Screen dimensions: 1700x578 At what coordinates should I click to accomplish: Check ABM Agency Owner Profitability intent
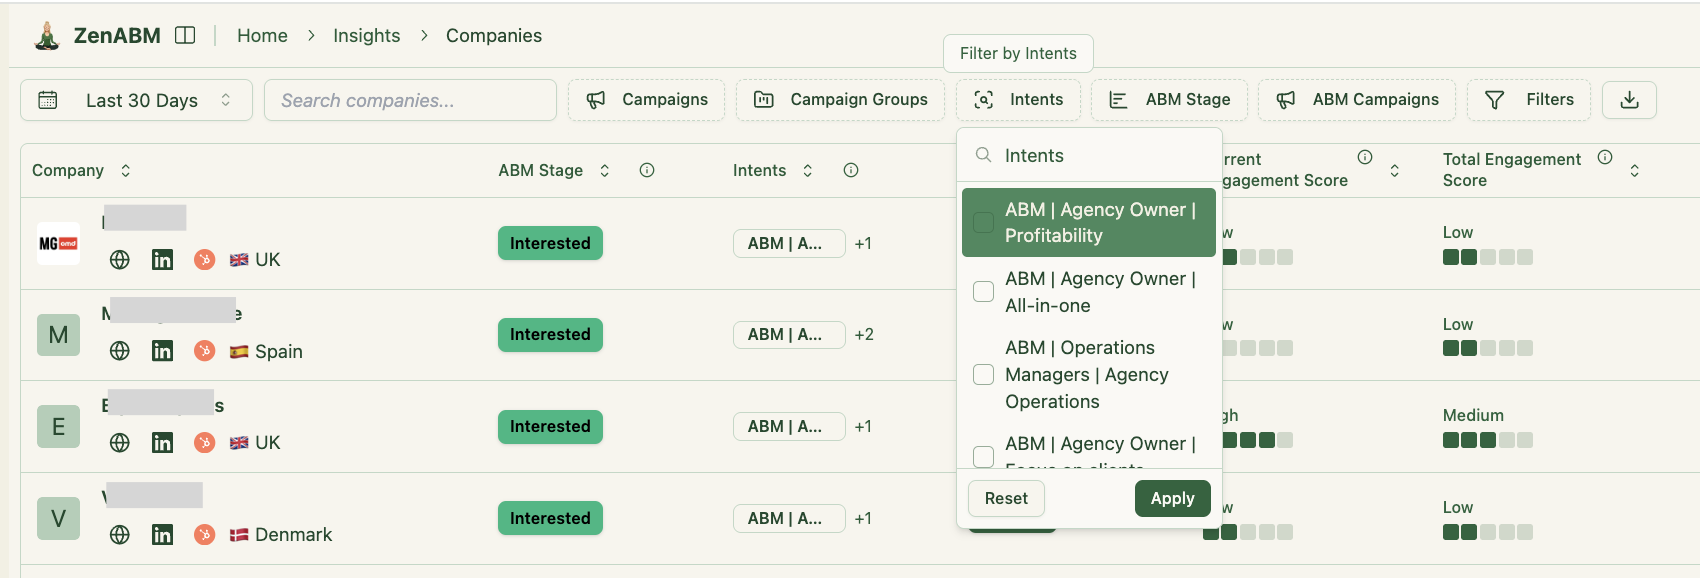[984, 222]
